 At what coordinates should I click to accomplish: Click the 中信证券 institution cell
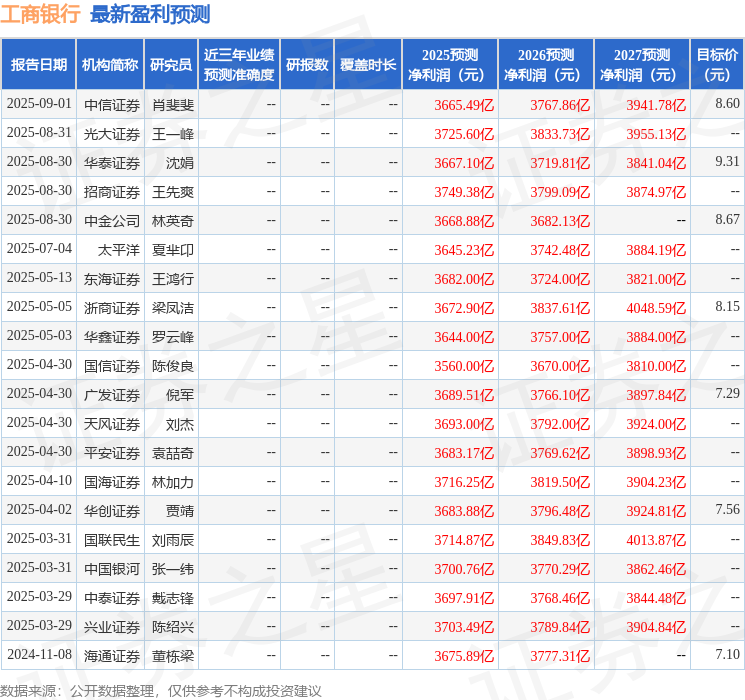click(112, 105)
